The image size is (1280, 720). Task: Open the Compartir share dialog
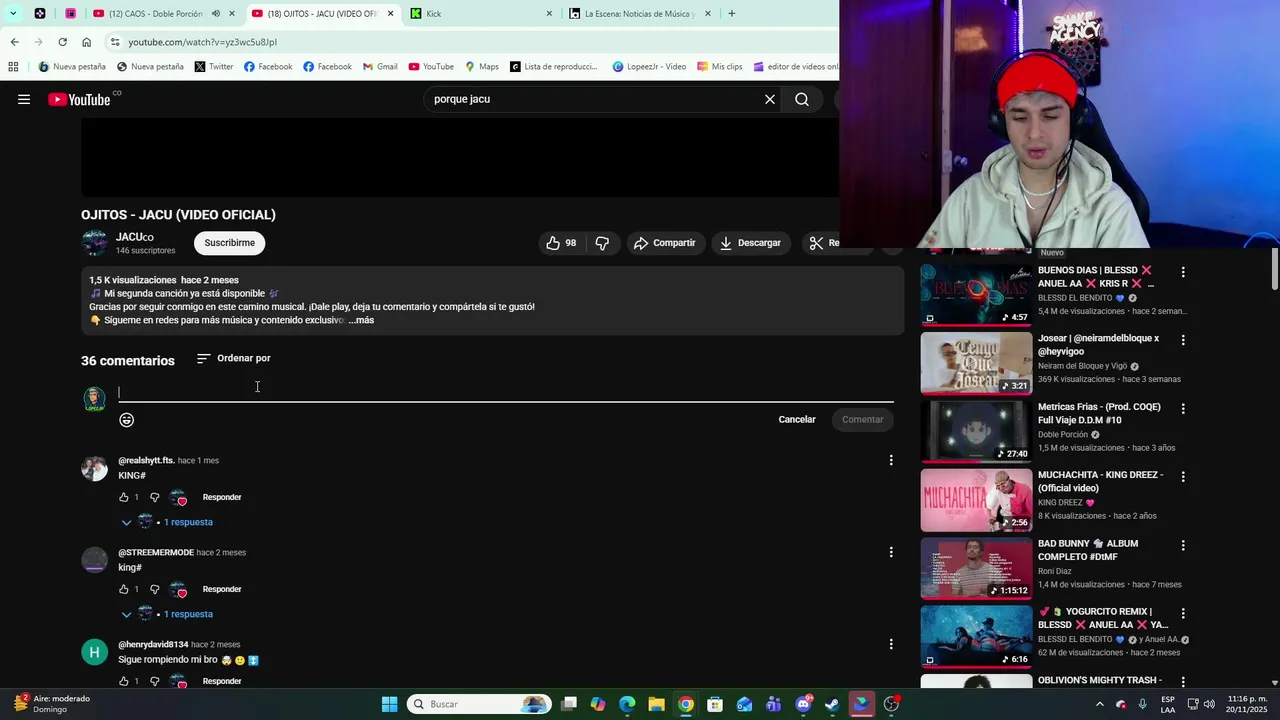pyautogui.click(x=665, y=243)
